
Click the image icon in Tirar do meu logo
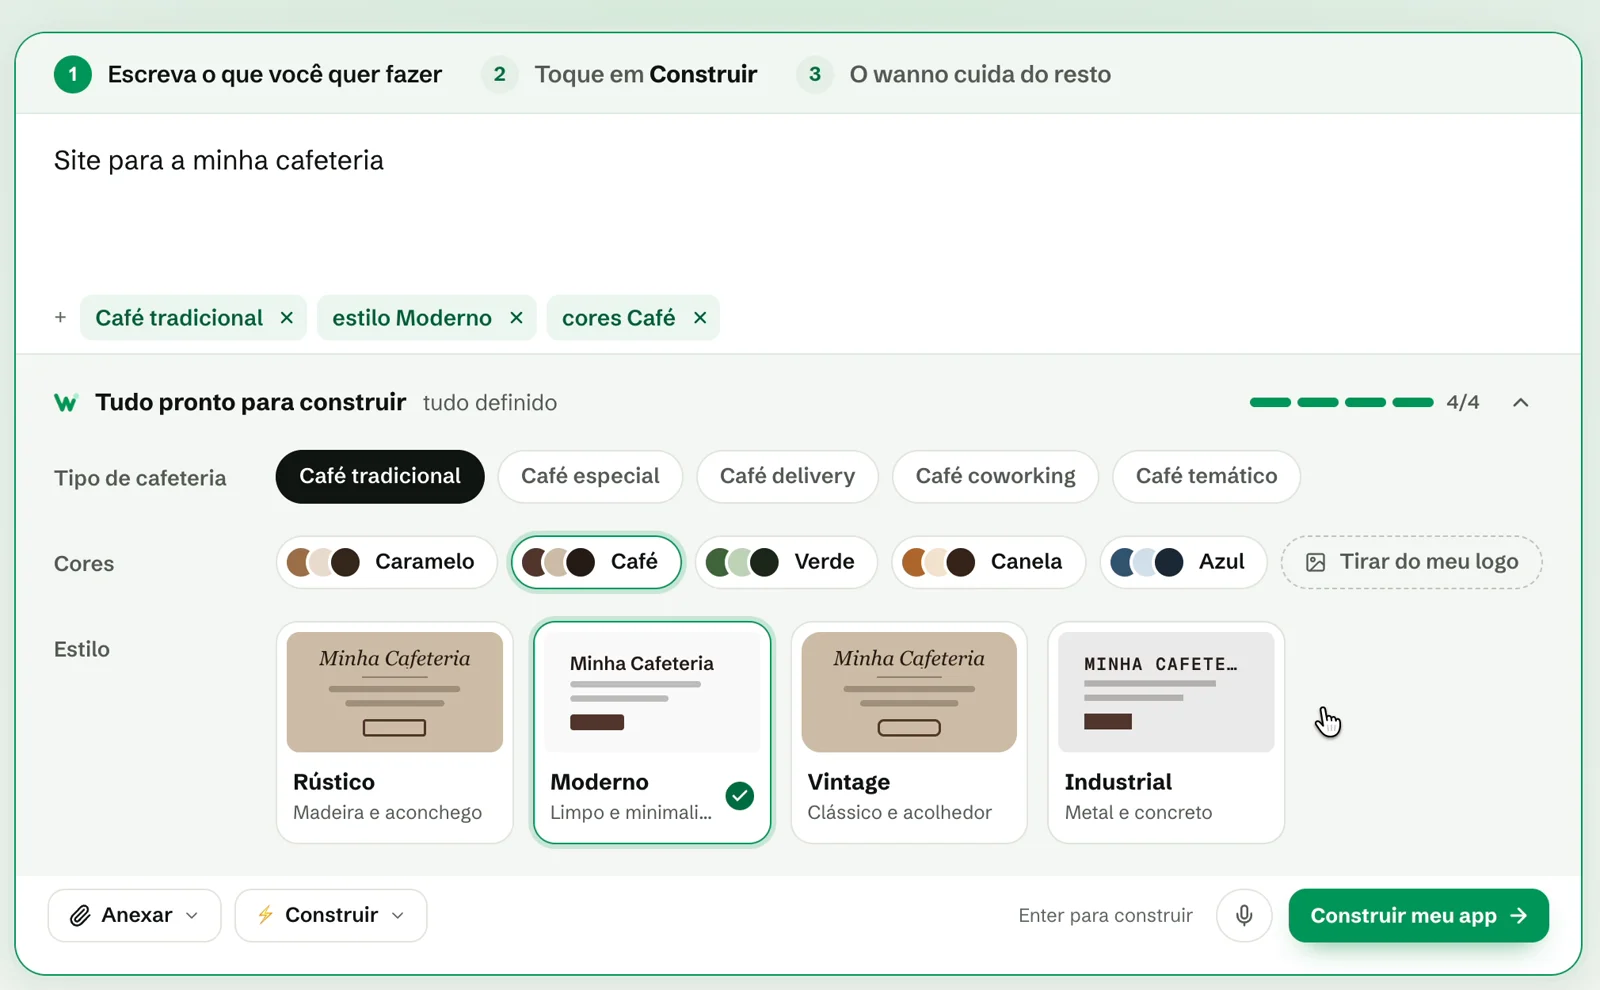1316,562
